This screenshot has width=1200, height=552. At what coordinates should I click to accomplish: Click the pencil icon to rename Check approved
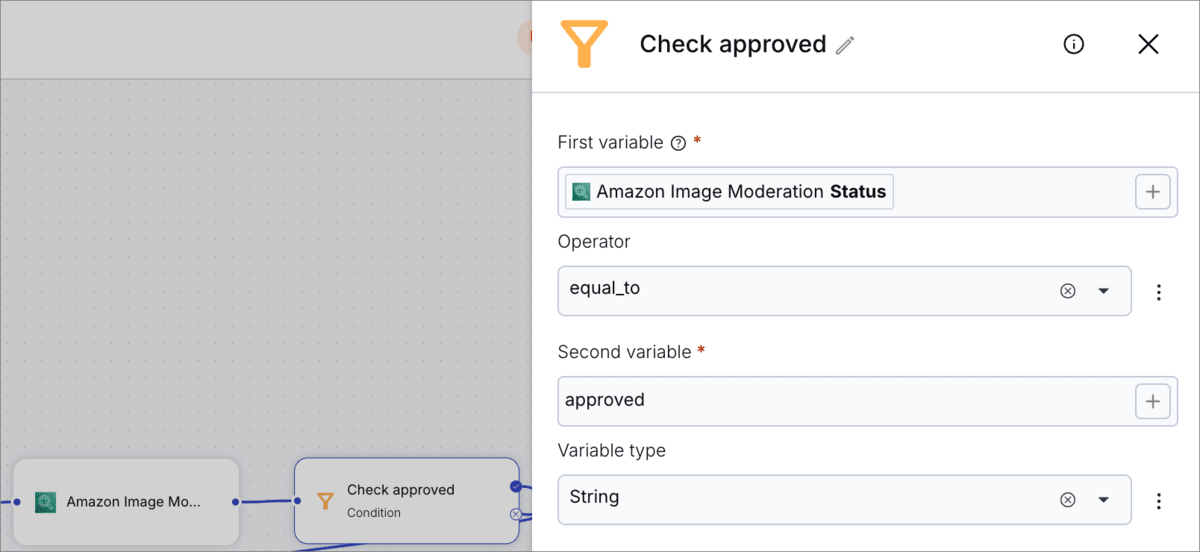(x=845, y=45)
